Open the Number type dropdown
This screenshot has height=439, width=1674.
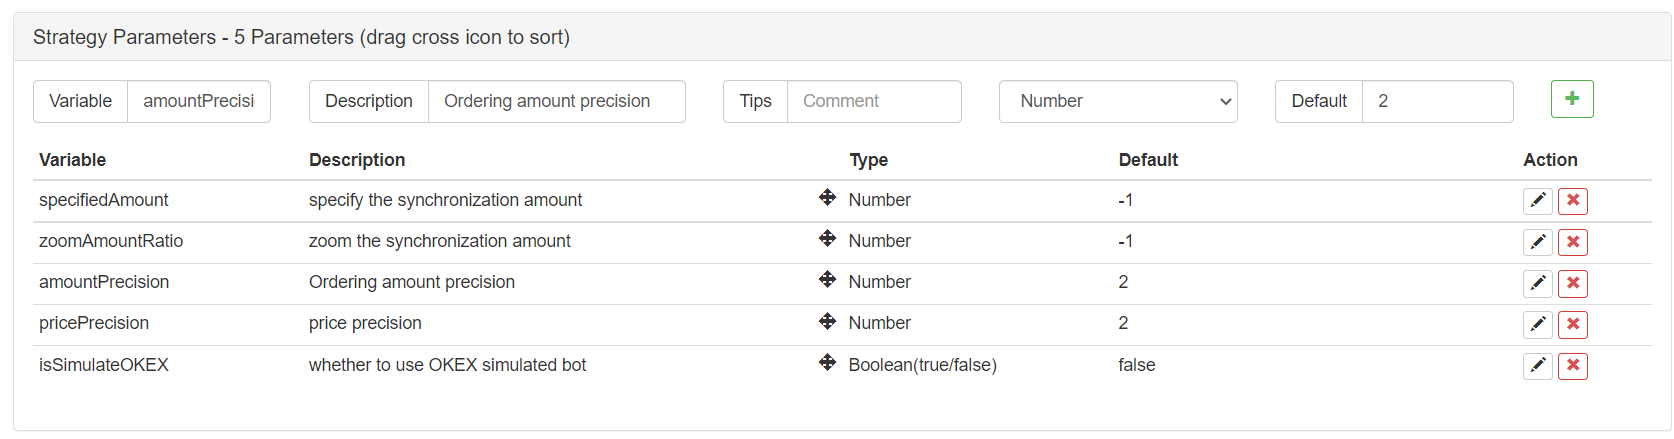pyautogui.click(x=1117, y=101)
